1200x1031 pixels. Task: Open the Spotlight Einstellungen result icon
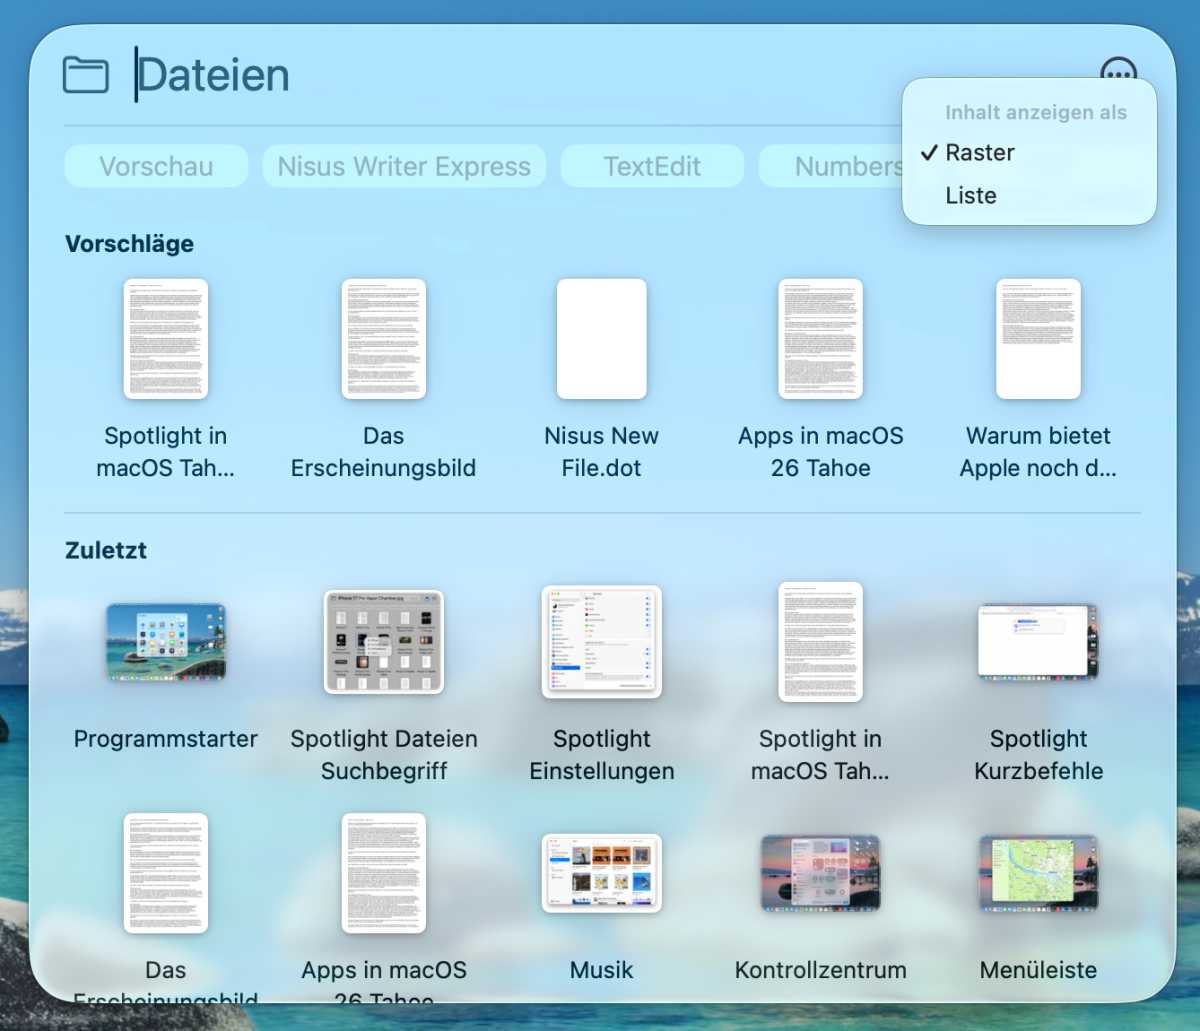(601, 643)
